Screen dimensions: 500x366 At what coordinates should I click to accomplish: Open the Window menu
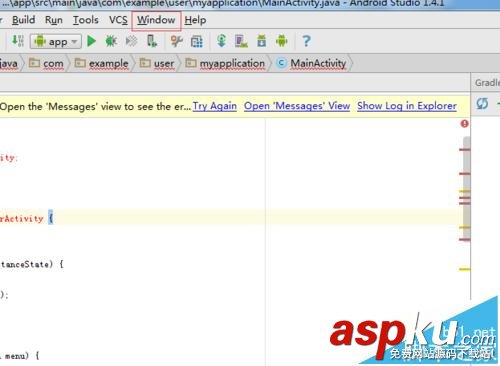[x=156, y=20]
